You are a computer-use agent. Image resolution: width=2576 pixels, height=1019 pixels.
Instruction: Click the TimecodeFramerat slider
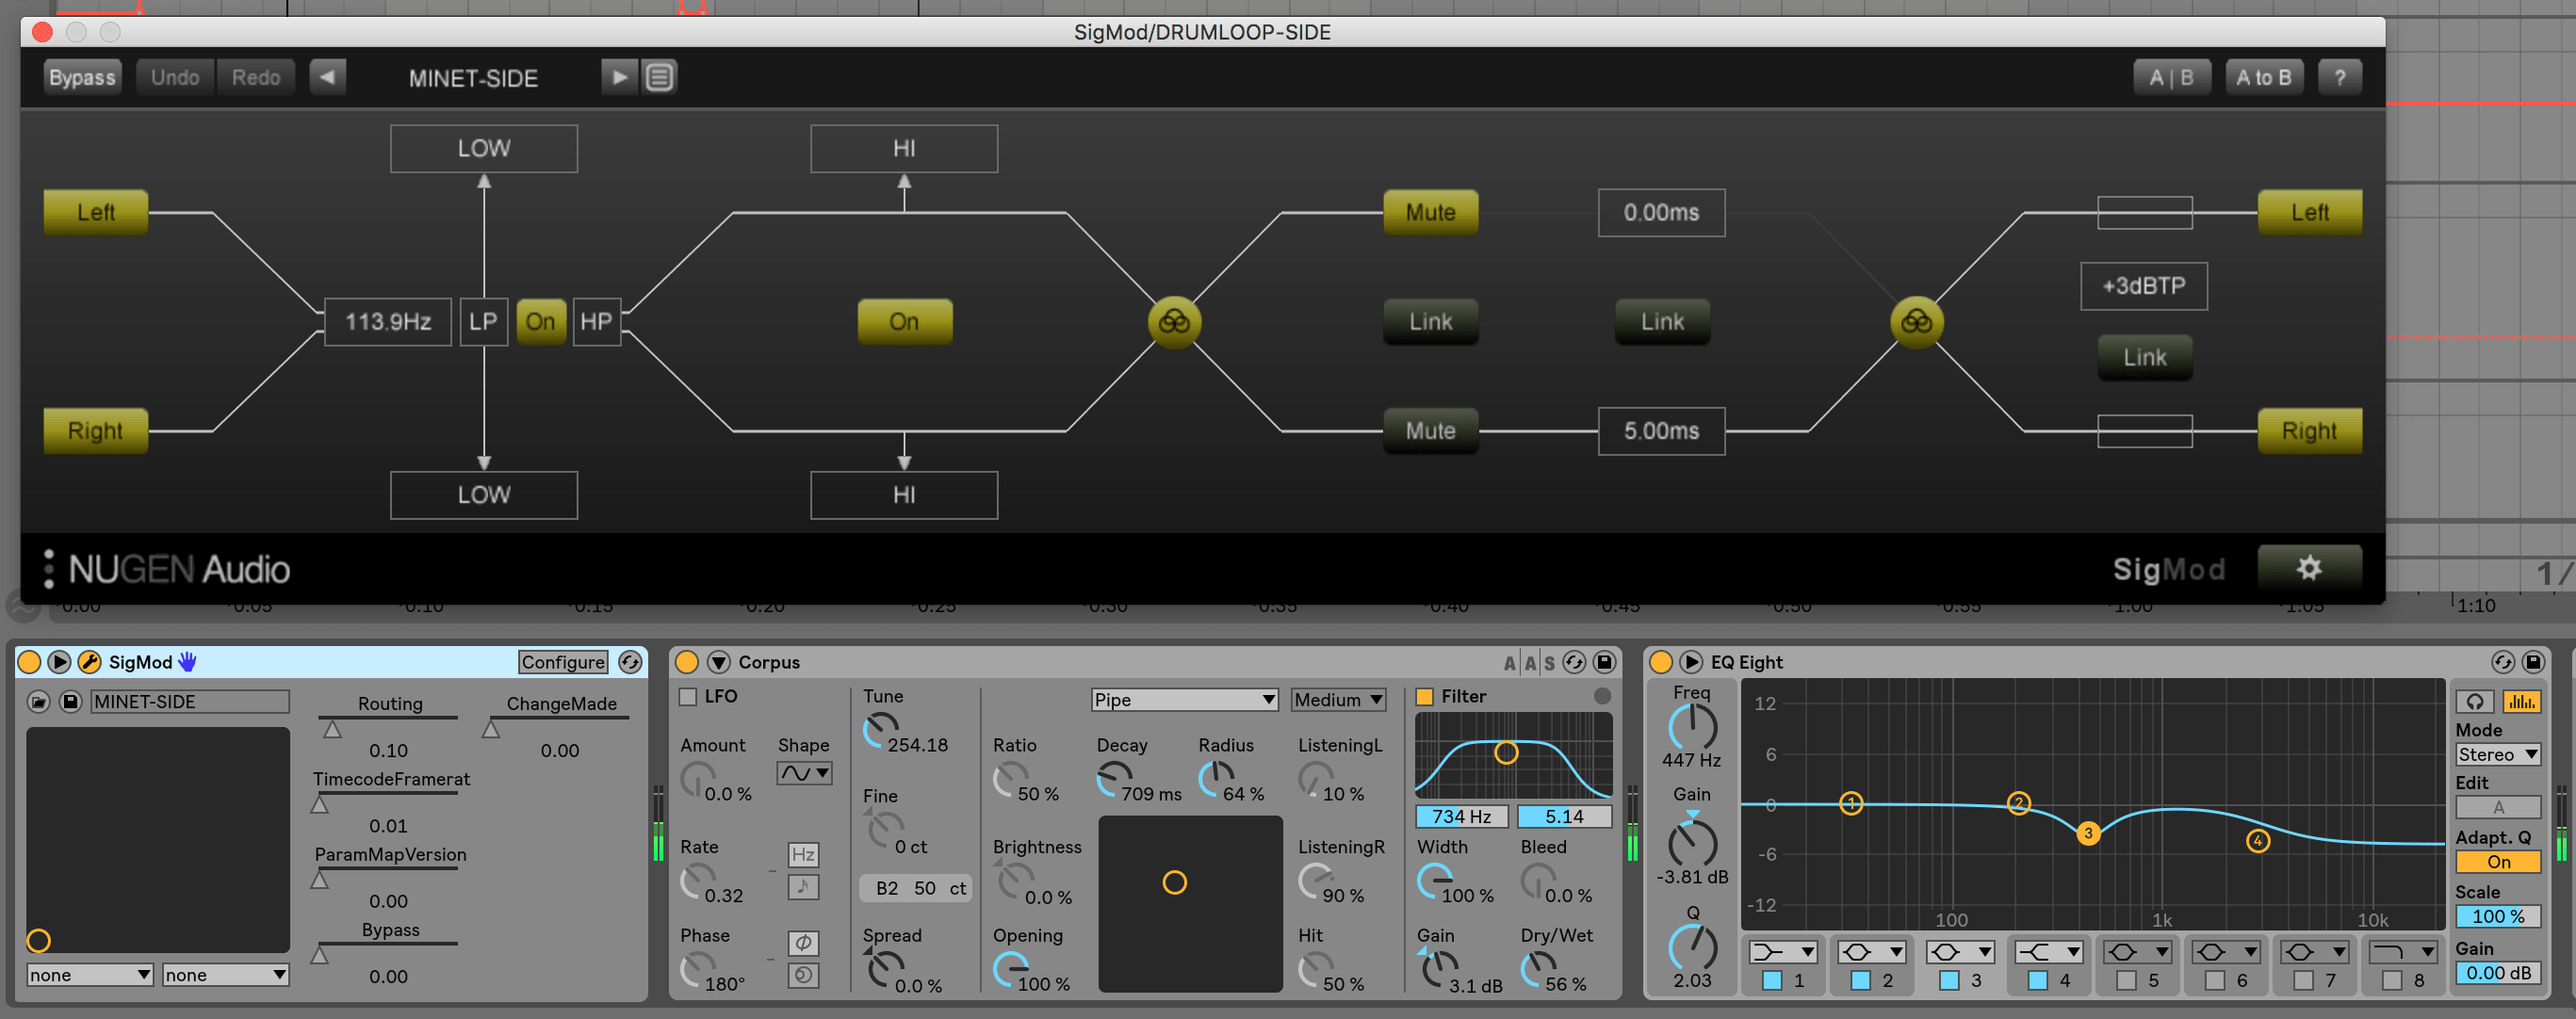click(x=388, y=802)
